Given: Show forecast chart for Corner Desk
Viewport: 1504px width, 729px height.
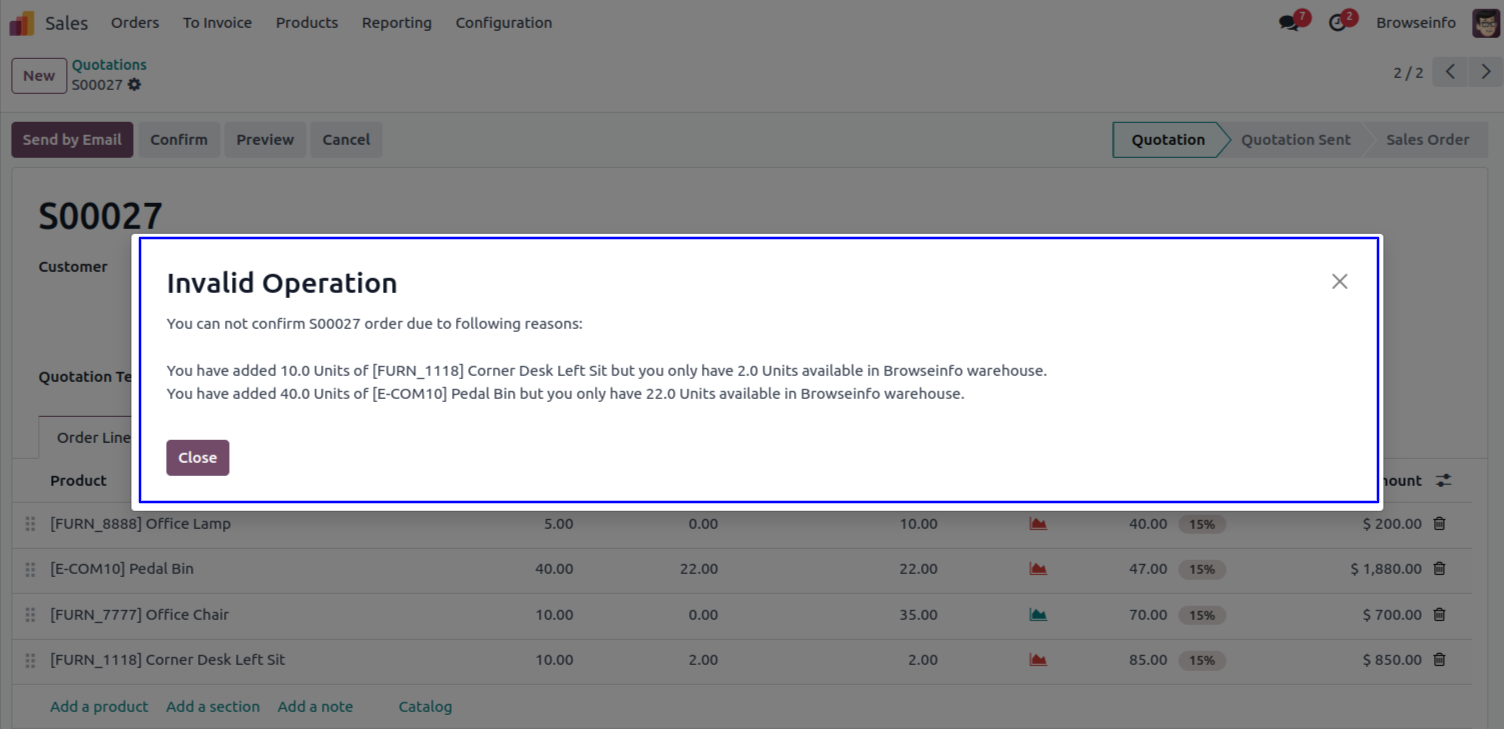Looking at the screenshot, I should (1038, 660).
